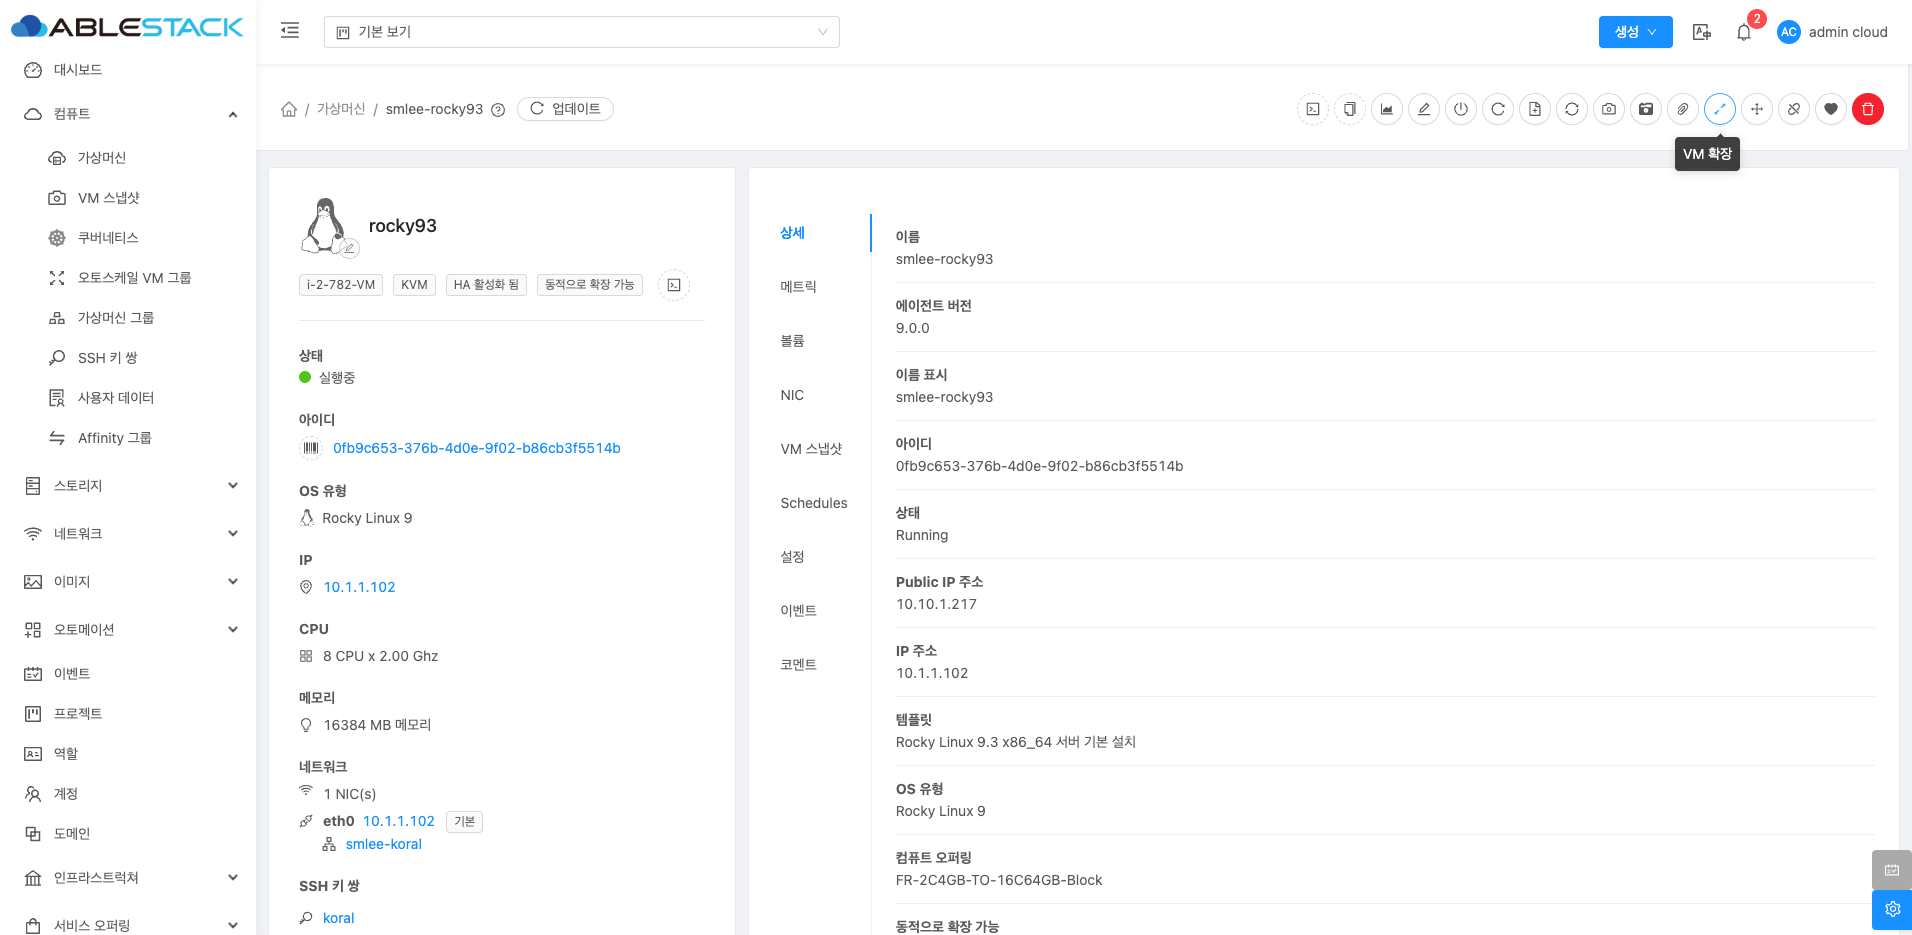Screen dimensions: 1912x935
Task: Open the 생성 create dropdown button
Action: 1635,32
